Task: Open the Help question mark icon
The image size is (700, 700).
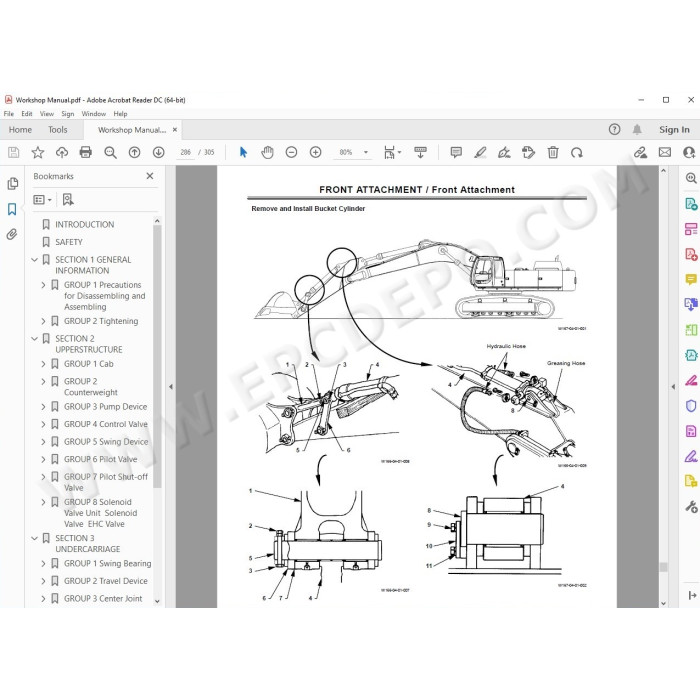Action: click(x=614, y=129)
